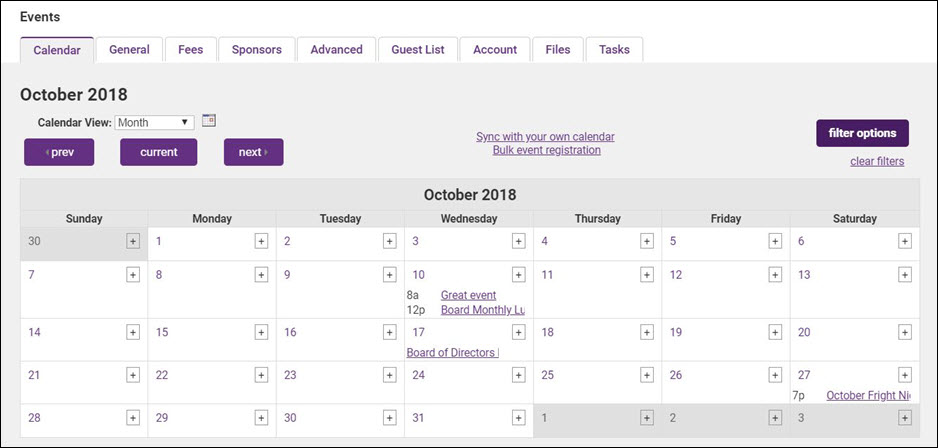
Task: Add event on October 1 plus icon
Action: click(x=261, y=241)
